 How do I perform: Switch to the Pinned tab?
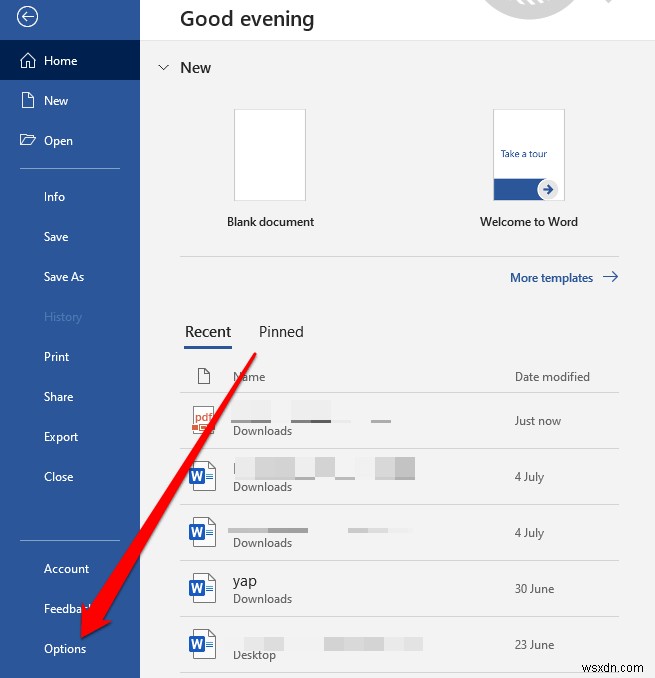281,332
